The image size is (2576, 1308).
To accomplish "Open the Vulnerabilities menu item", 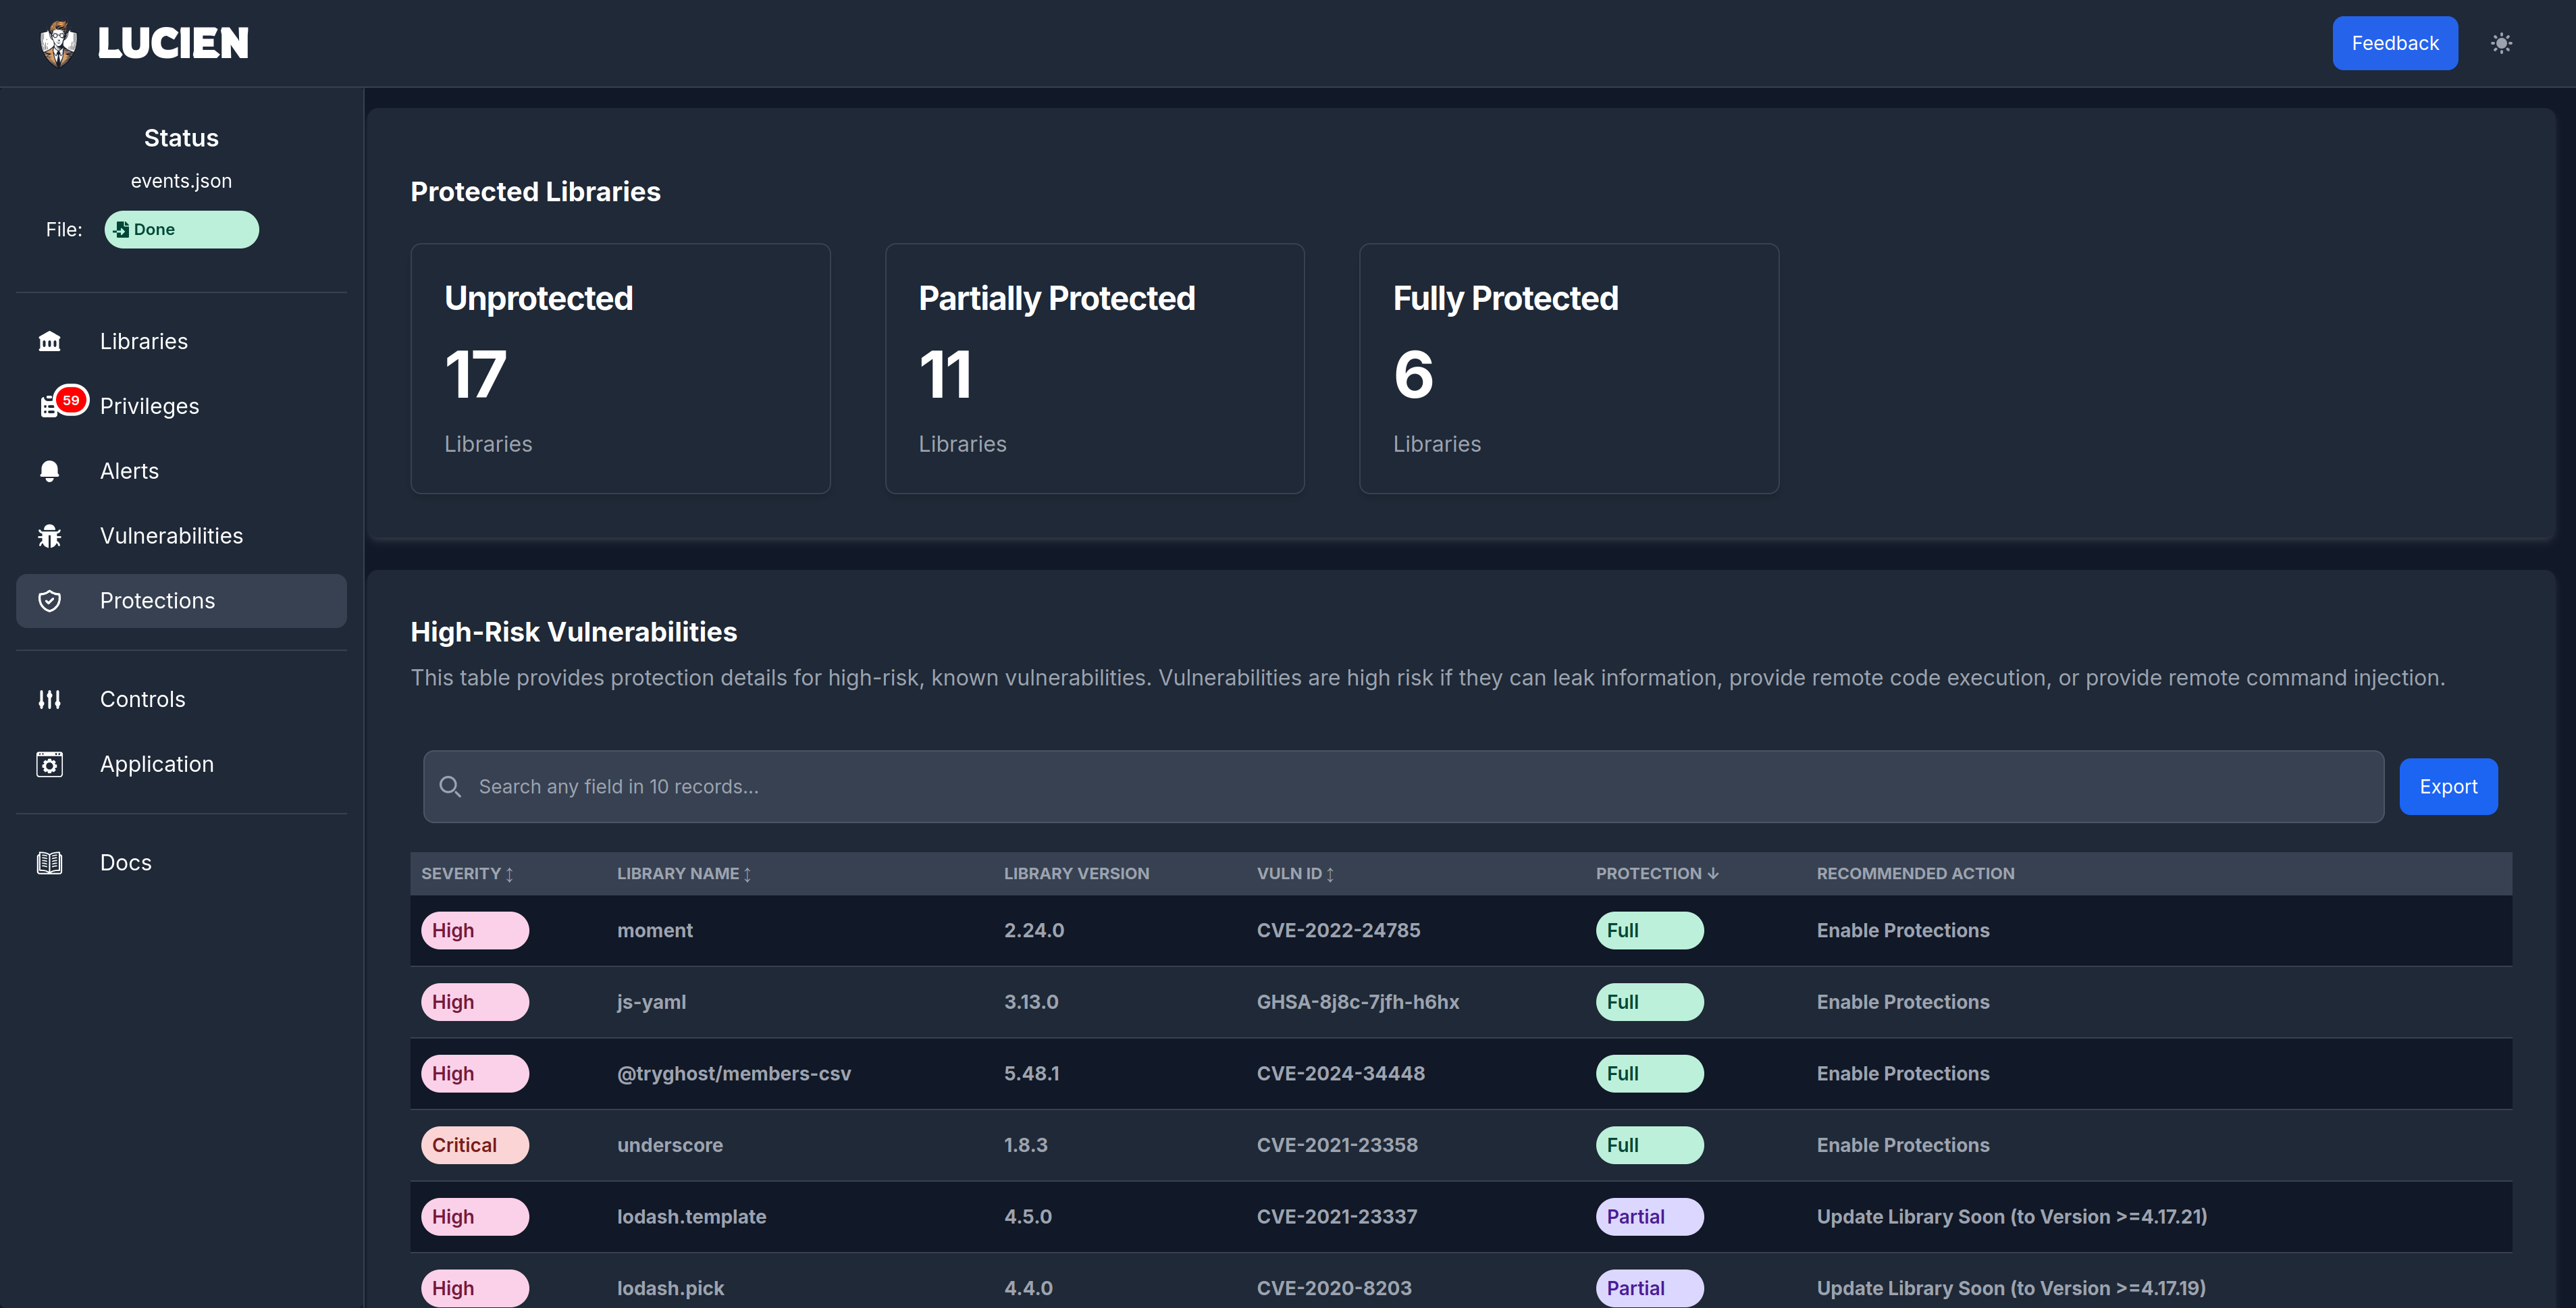I will click(x=171, y=536).
